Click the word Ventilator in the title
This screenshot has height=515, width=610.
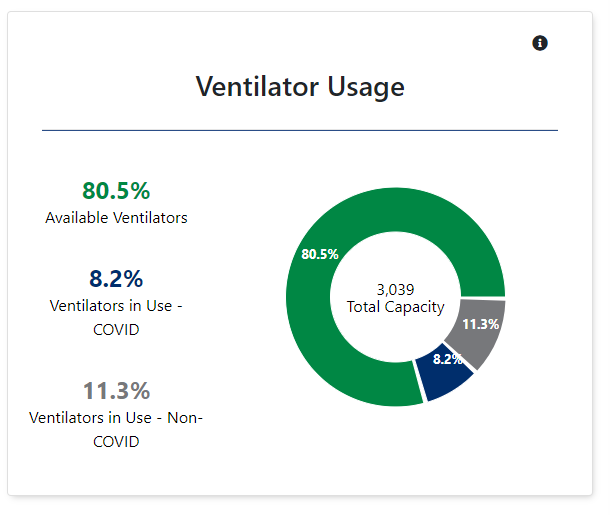[x=257, y=87]
